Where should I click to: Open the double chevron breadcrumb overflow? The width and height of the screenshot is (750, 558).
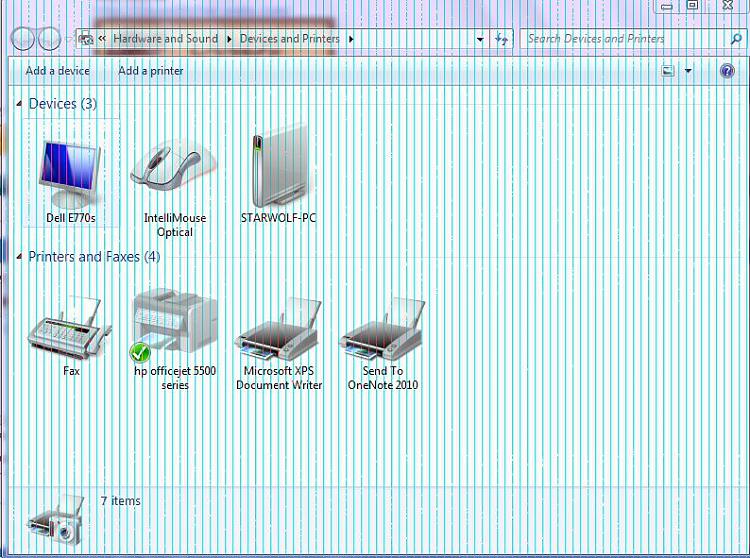click(102, 38)
